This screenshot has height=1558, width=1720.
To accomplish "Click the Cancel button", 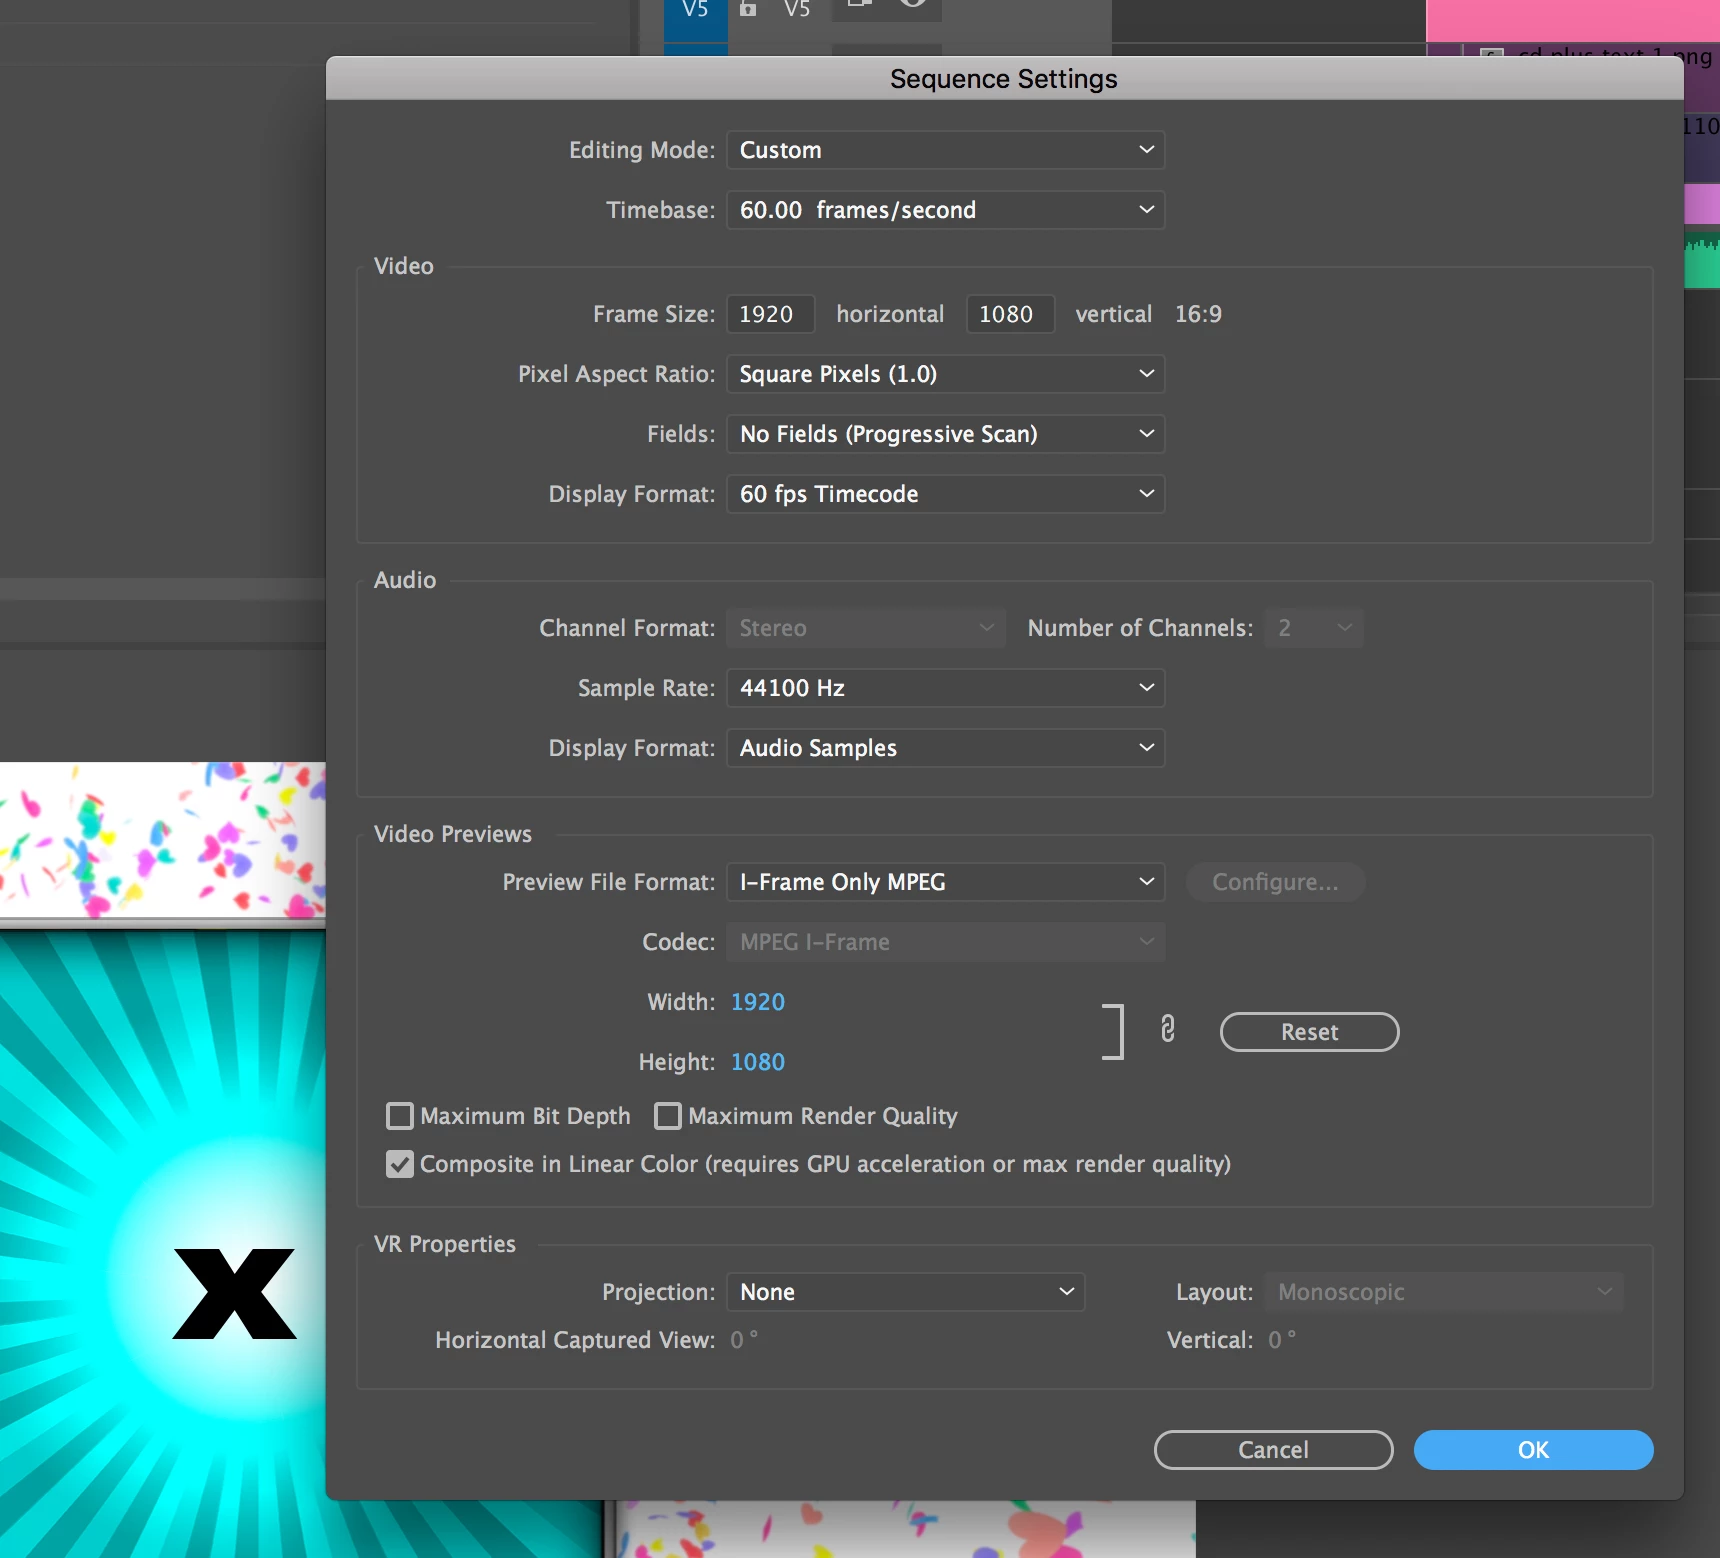I will pyautogui.click(x=1273, y=1450).
